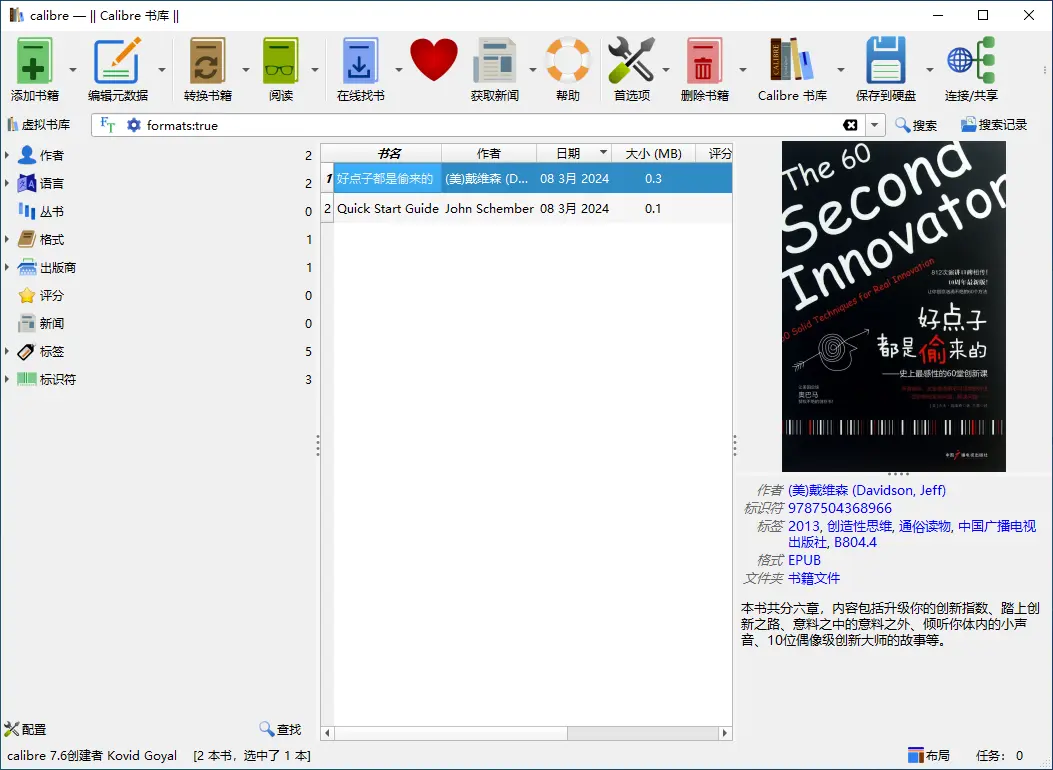This screenshot has height=770, width=1053.
Task: Click the Search (搜索) button
Action: (x=915, y=125)
